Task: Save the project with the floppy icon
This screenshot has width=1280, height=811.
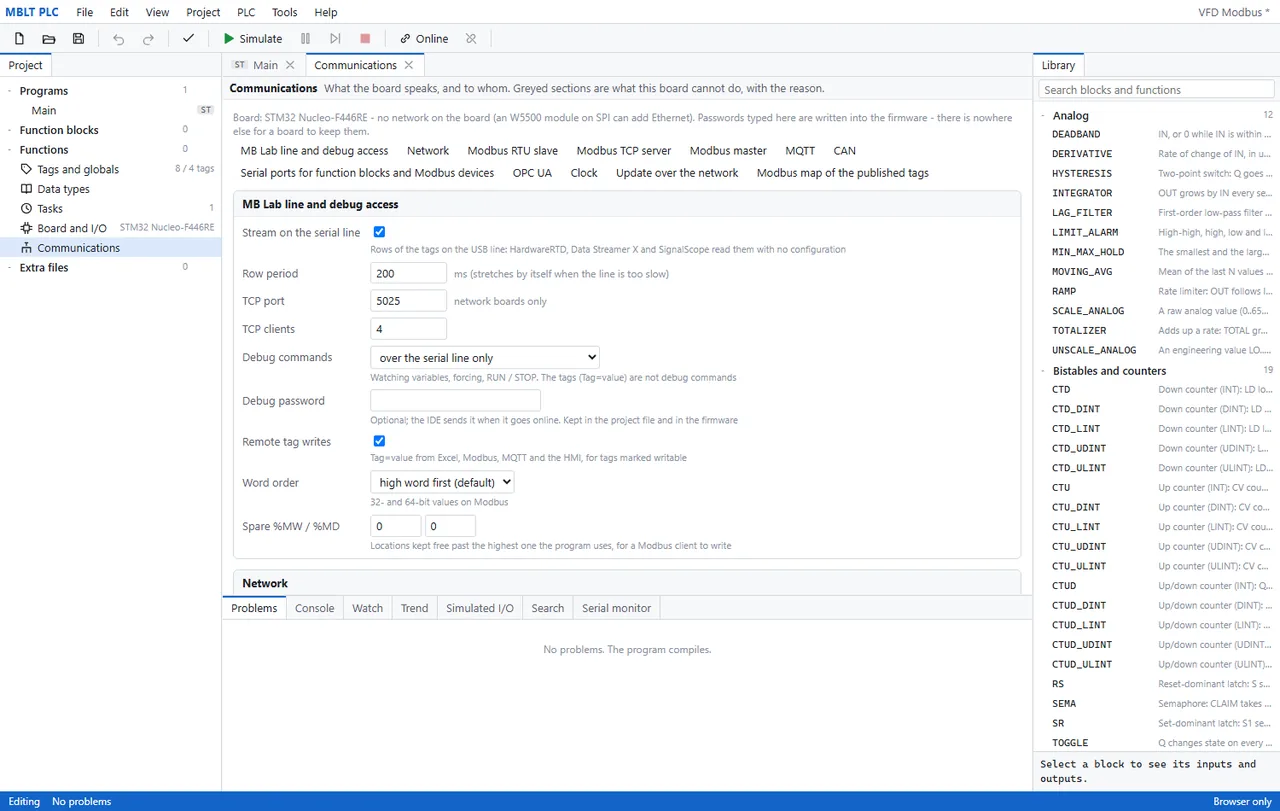Action: 79,39
